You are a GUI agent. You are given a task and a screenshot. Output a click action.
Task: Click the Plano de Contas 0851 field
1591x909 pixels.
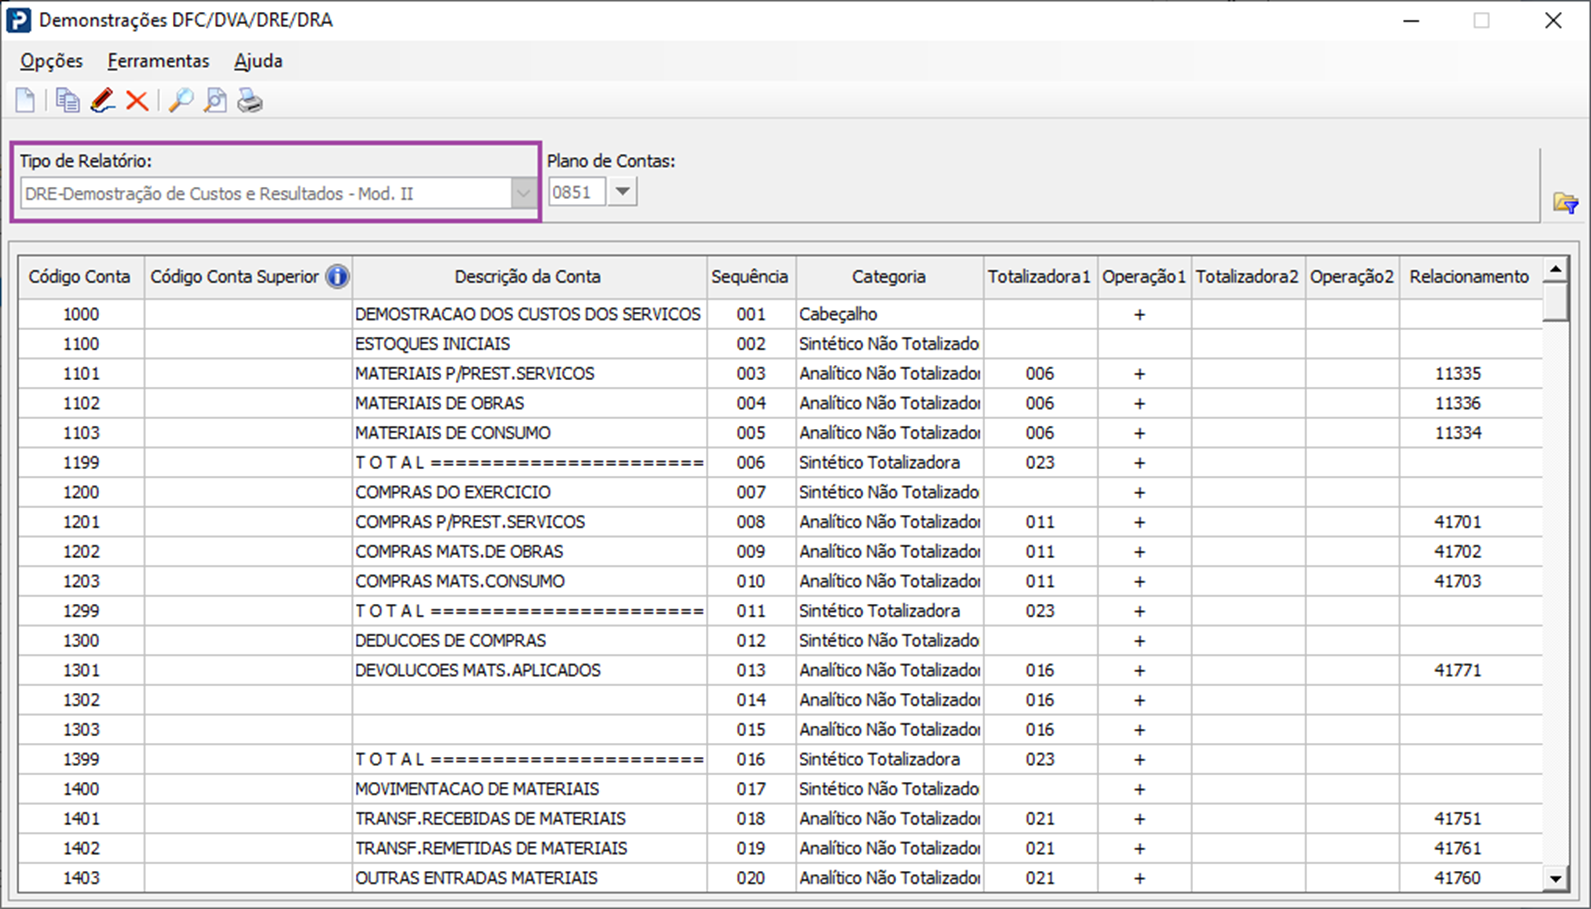click(577, 192)
